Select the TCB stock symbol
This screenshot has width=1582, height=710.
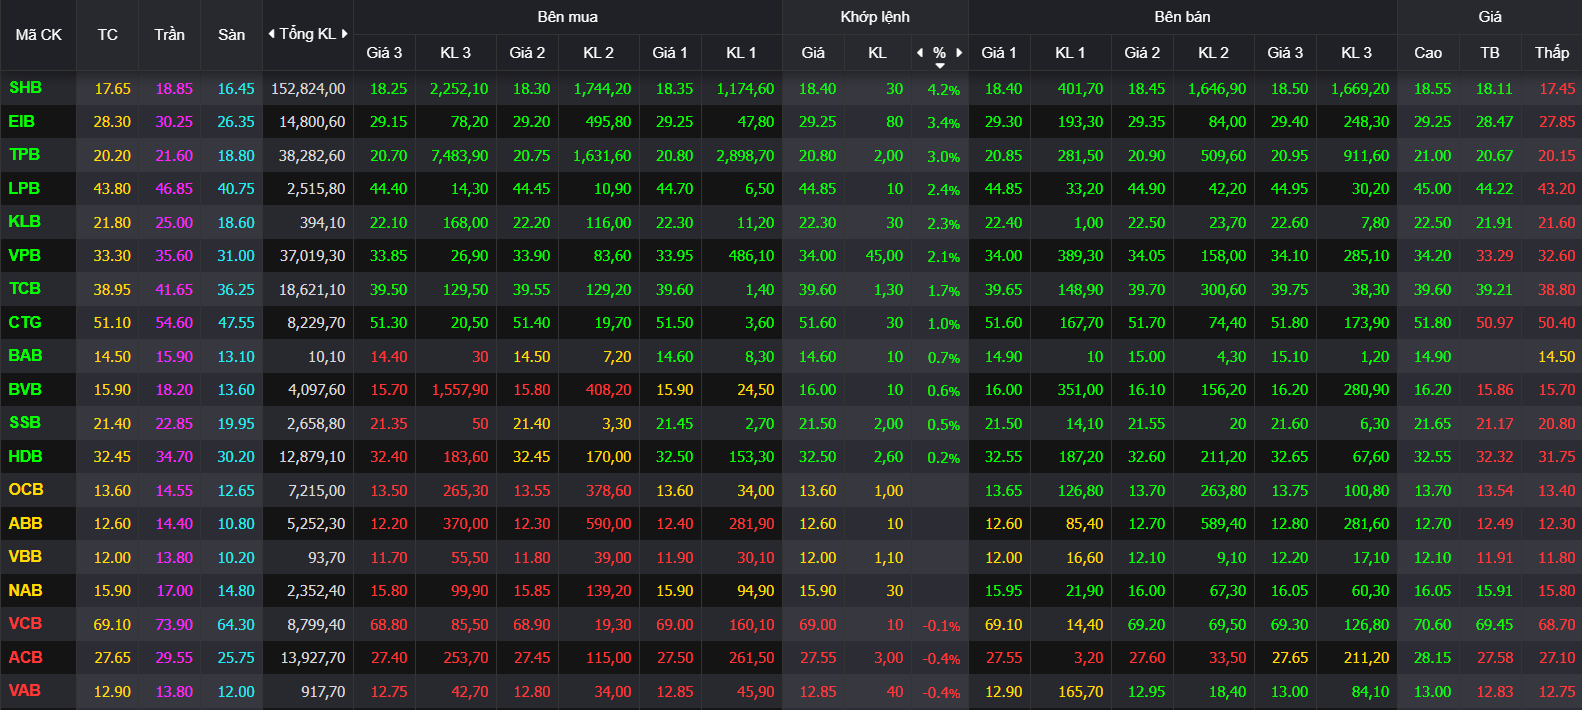coord(25,289)
